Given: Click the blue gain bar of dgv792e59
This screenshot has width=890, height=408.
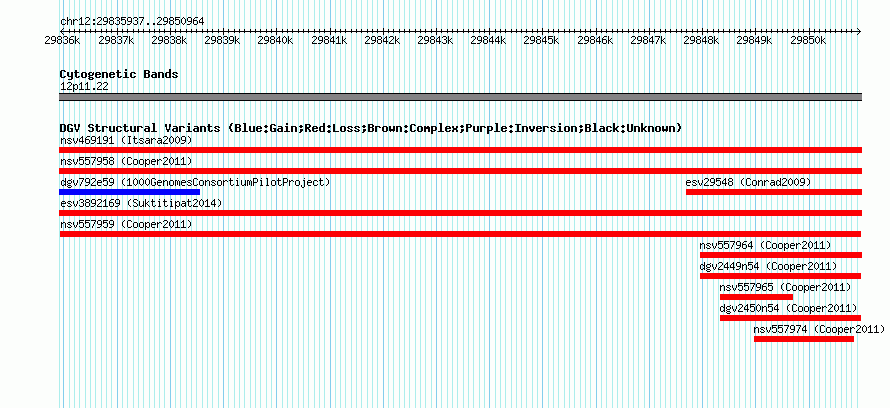Looking at the screenshot, I should [129, 192].
